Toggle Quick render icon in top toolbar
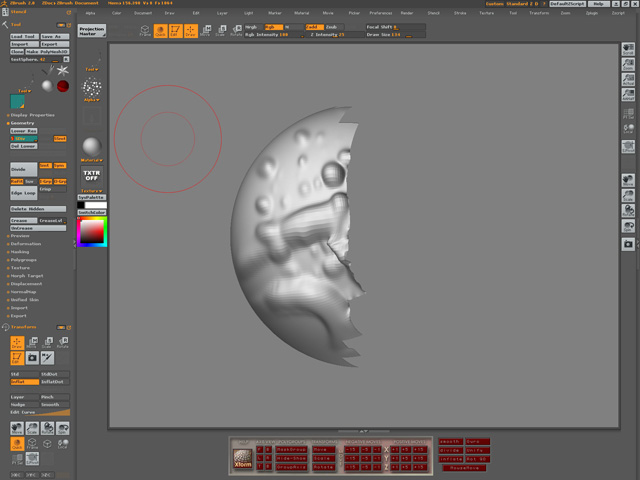 pyautogui.click(x=160, y=31)
